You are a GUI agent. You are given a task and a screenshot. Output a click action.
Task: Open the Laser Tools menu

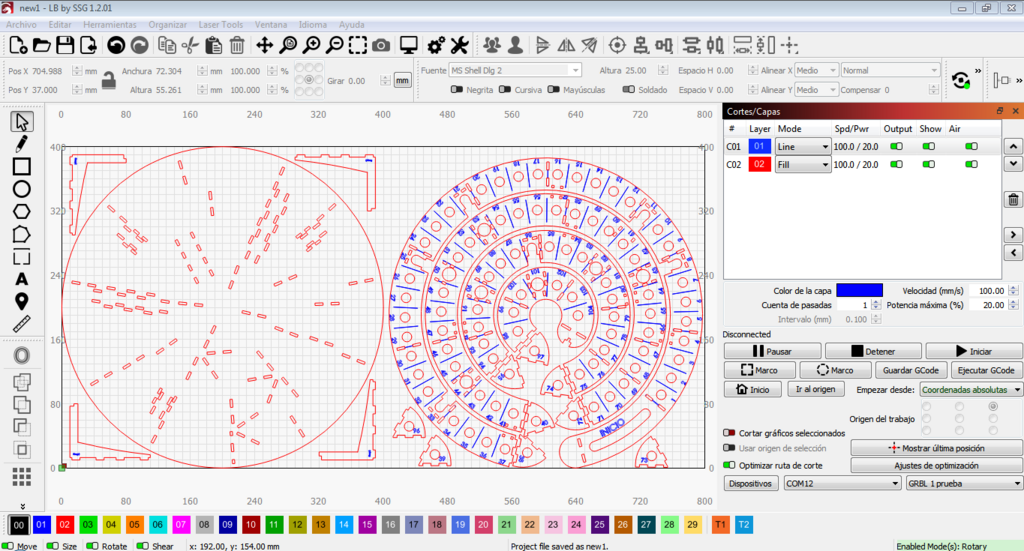(220, 22)
